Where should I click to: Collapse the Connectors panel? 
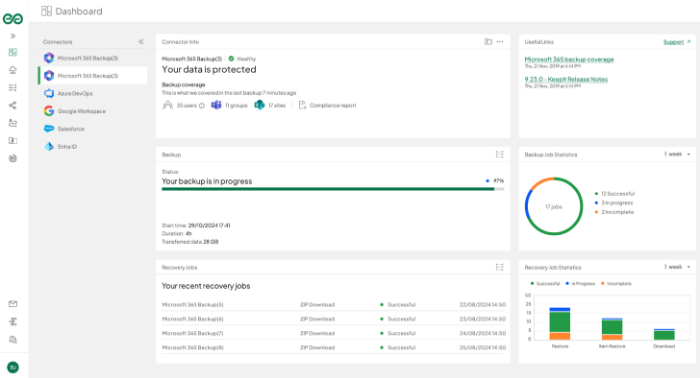coord(141,42)
